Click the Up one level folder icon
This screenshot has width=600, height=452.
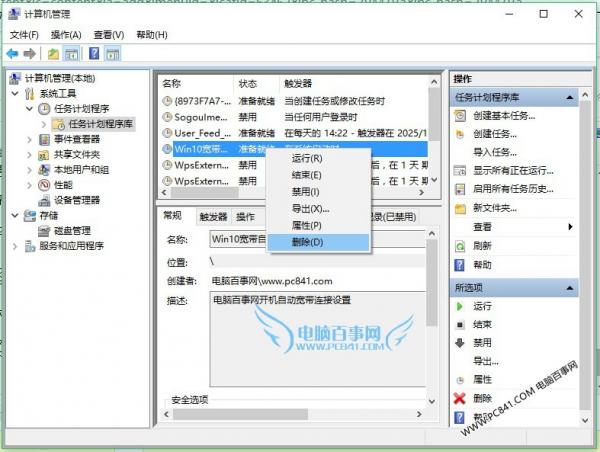point(53,54)
